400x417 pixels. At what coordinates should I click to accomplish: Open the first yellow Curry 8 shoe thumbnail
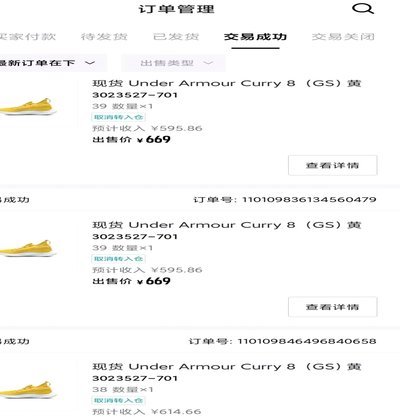(28, 107)
